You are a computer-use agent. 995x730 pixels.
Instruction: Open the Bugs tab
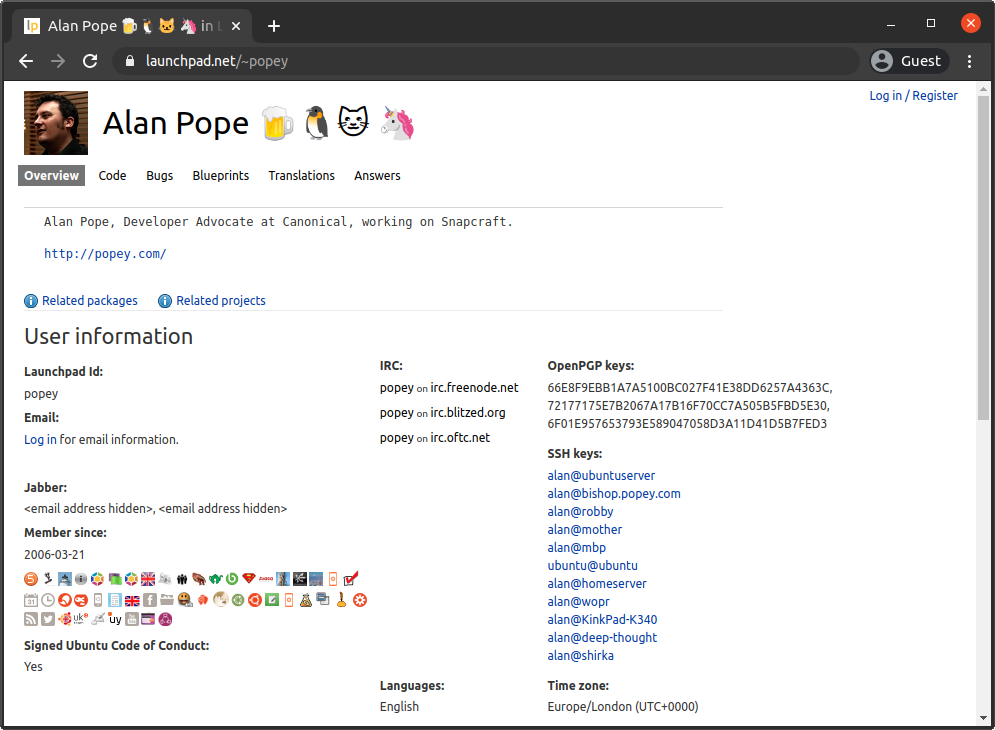[x=159, y=176]
